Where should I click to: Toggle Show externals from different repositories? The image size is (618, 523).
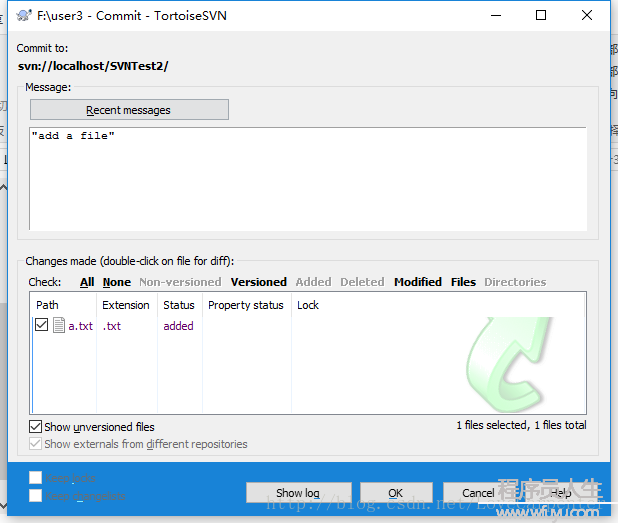[35, 444]
